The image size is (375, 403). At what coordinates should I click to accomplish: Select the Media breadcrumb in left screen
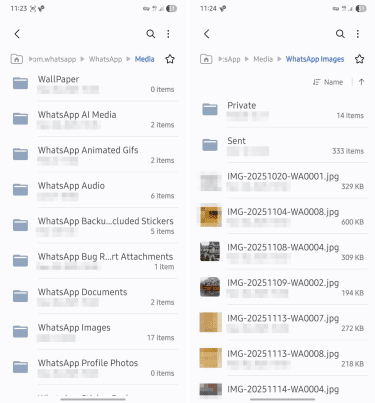pos(144,59)
